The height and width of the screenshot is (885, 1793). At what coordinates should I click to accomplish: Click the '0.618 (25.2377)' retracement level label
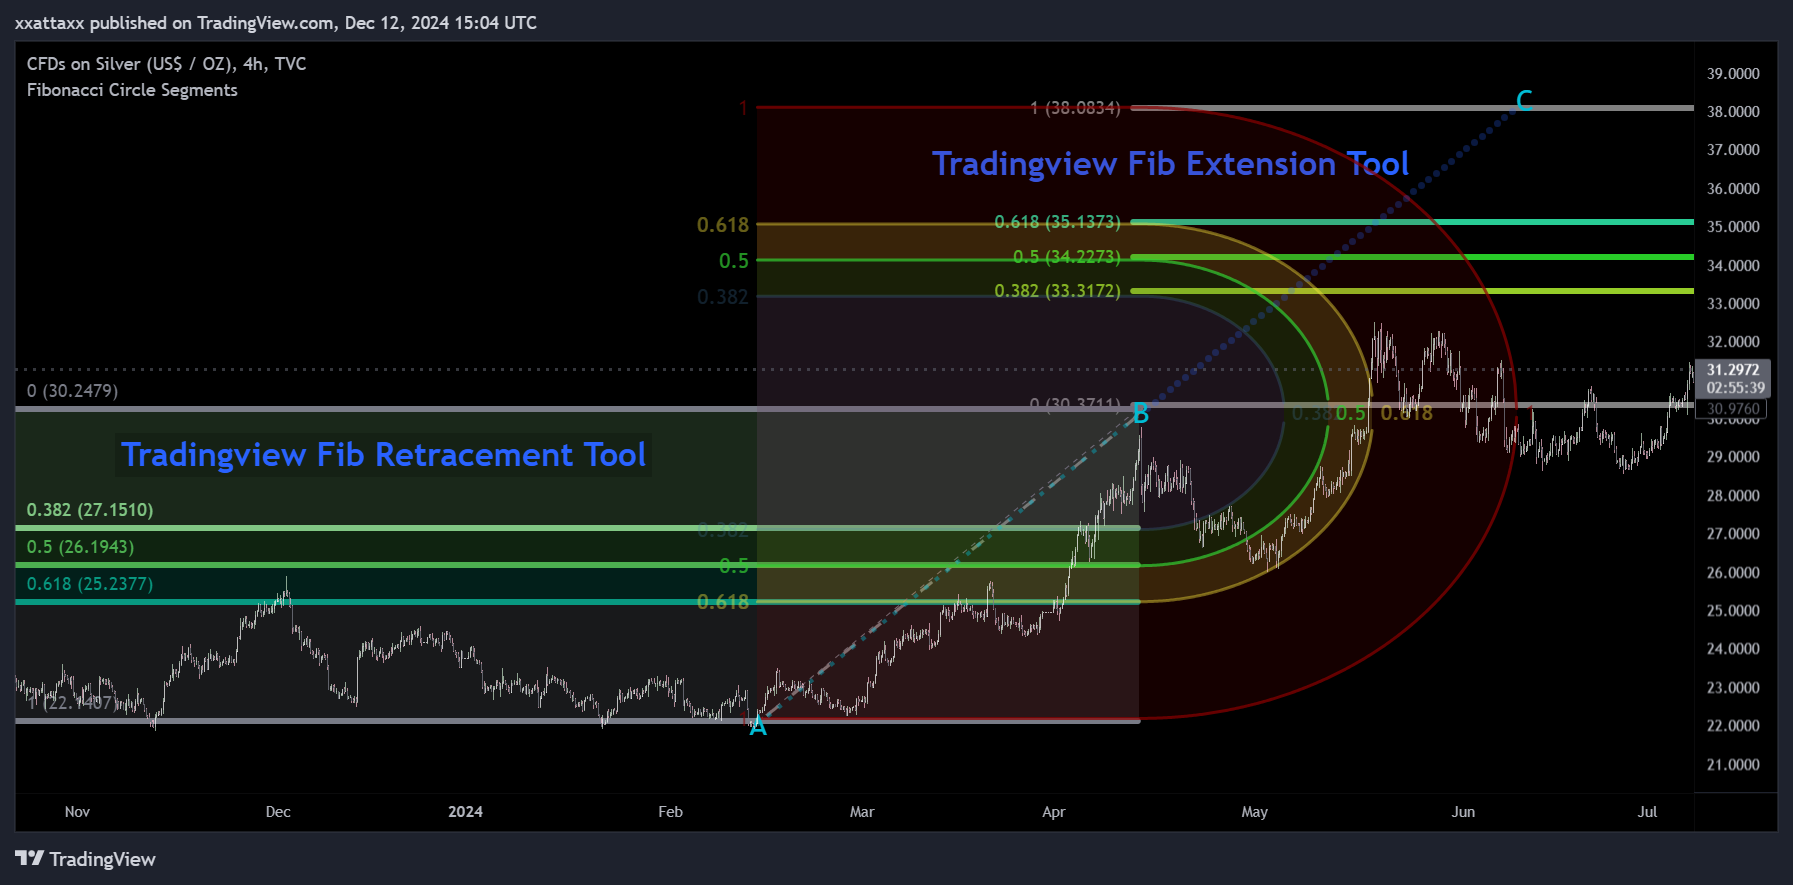coord(90,584)
